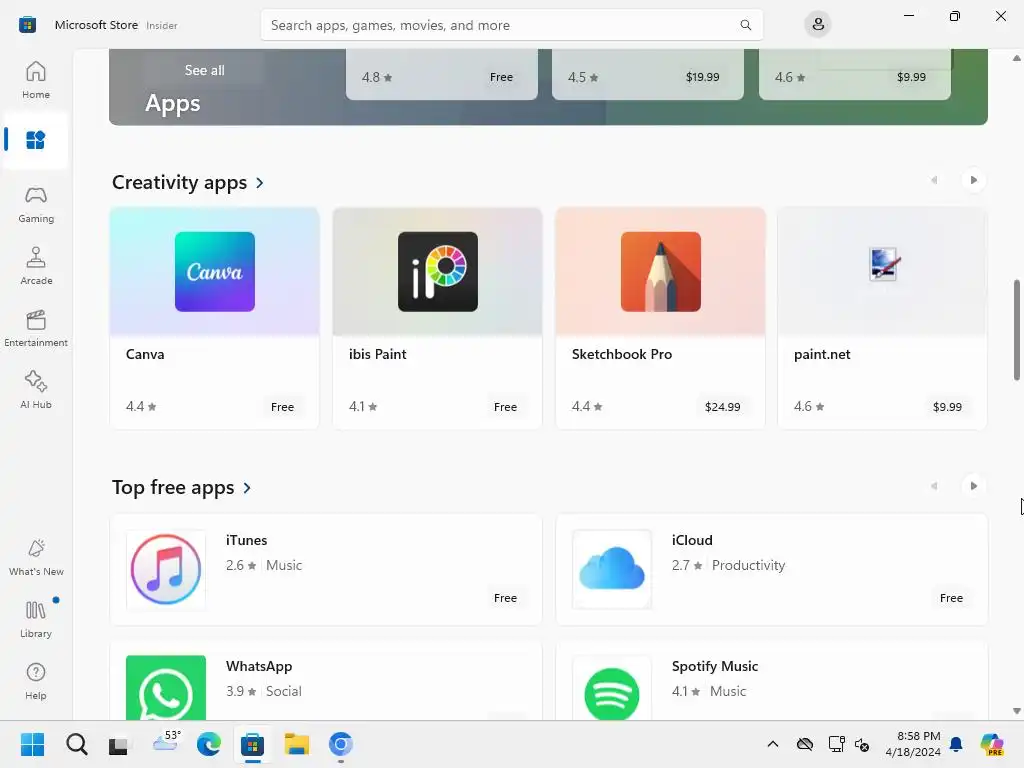Viewport: 1024px width, 768px height.
Task: Click Free button on iCloud row
Action: tap(952, 598)
